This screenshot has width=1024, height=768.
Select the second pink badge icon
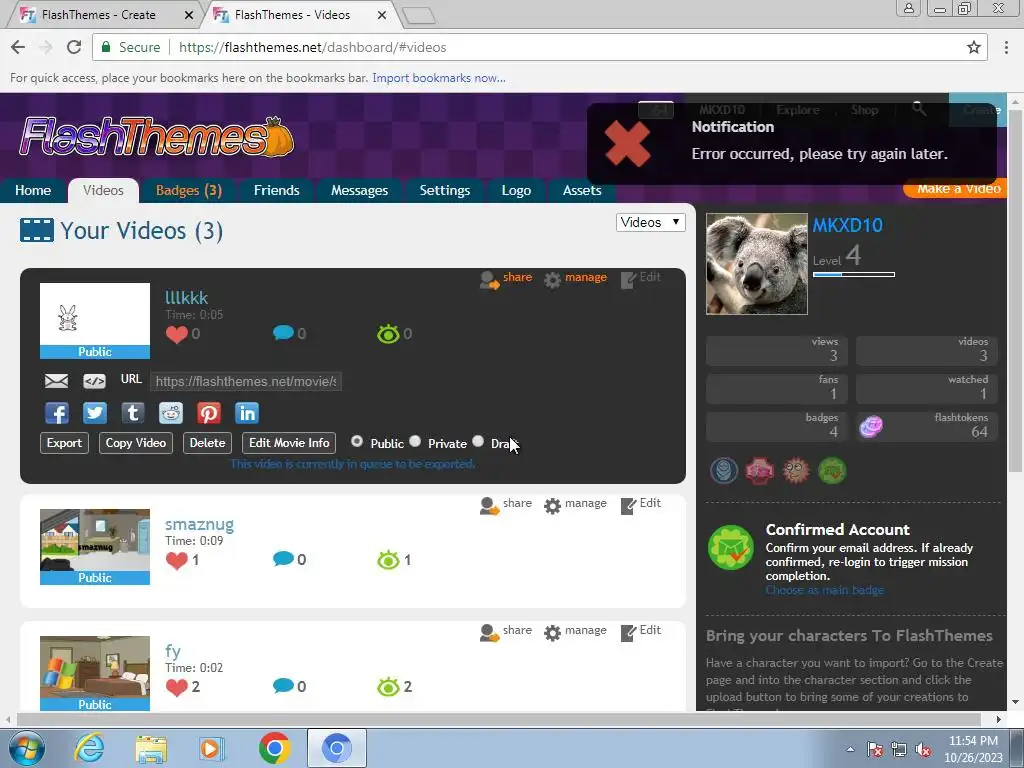click(760, 470)
